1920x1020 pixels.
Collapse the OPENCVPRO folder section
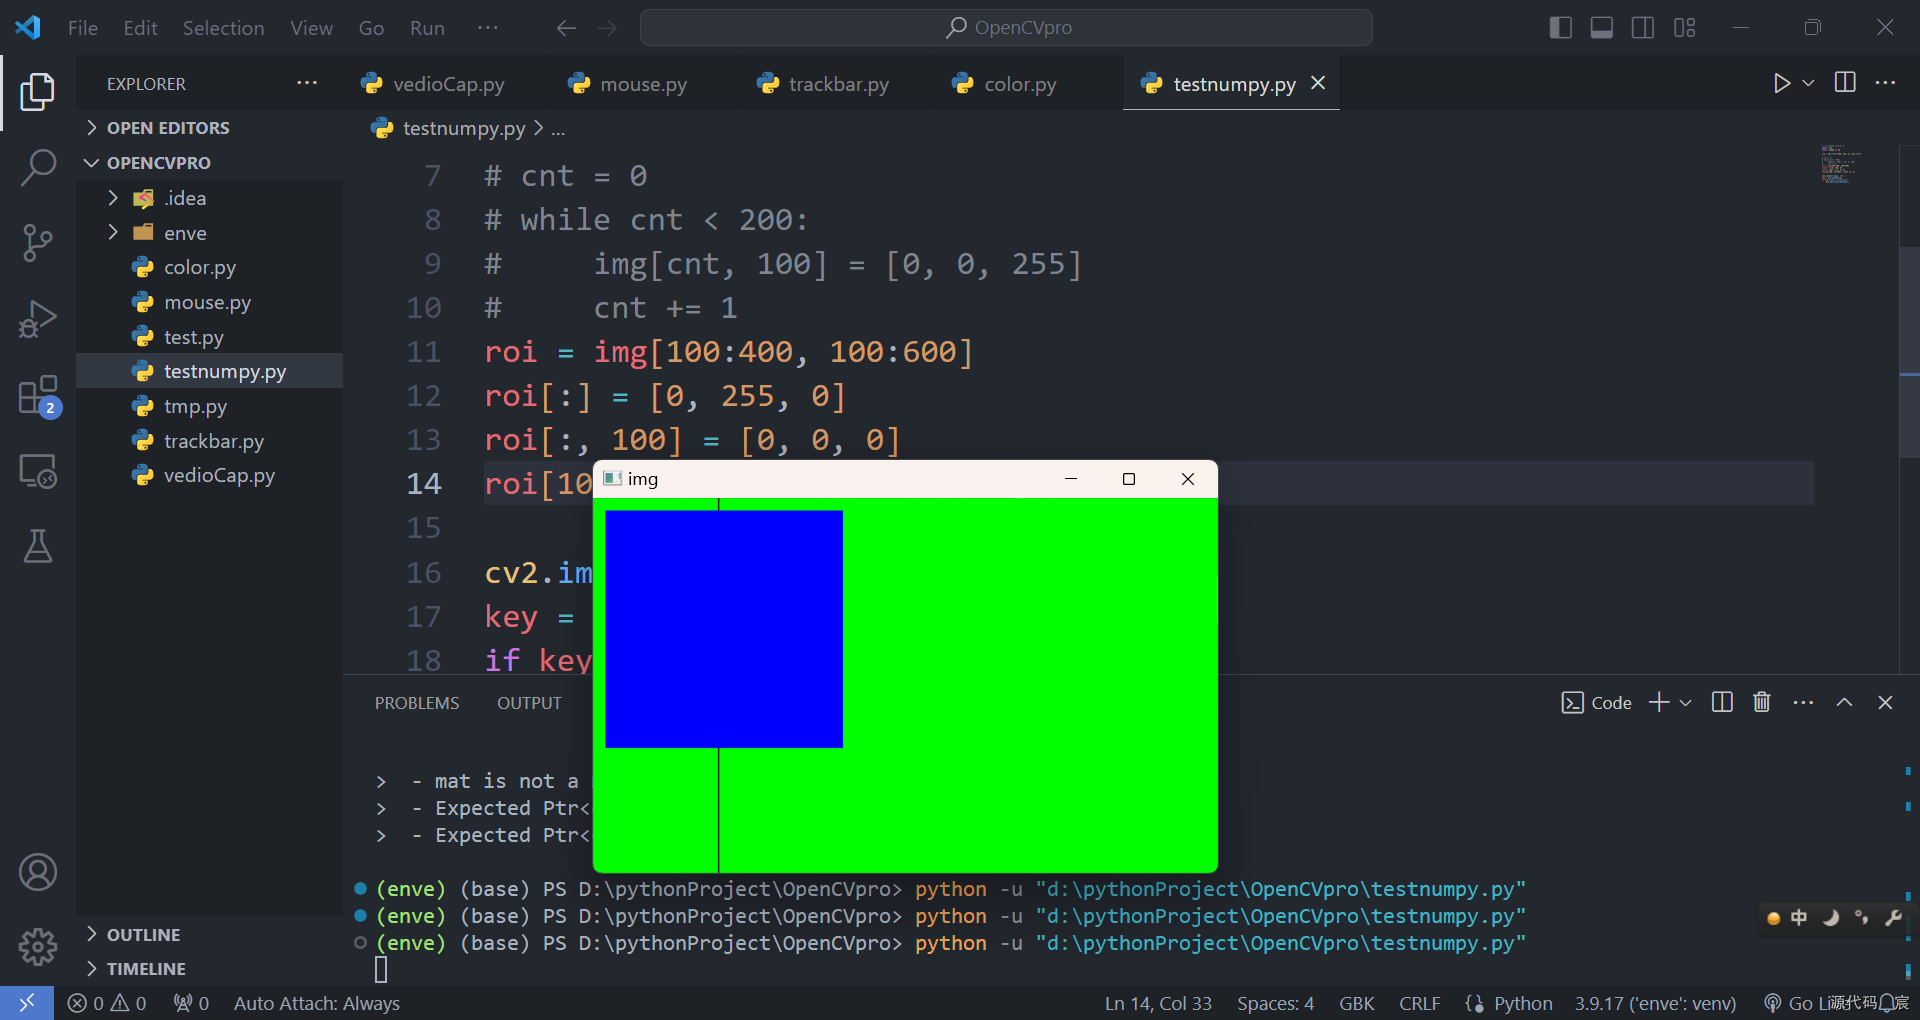158,162
